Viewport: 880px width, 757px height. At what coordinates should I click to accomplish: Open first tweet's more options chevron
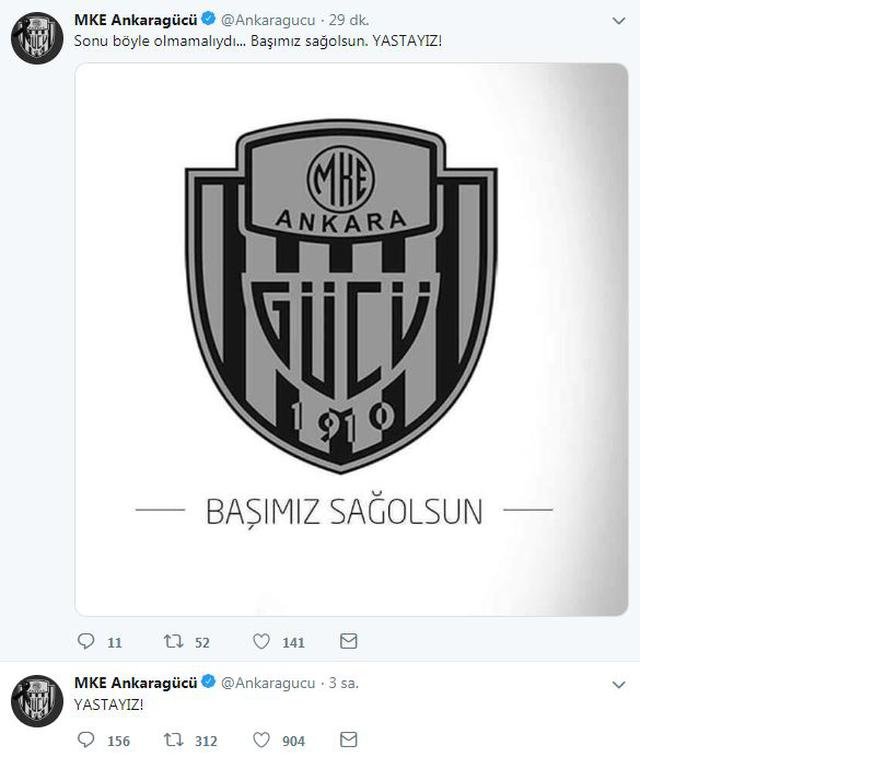pos(618,21)
